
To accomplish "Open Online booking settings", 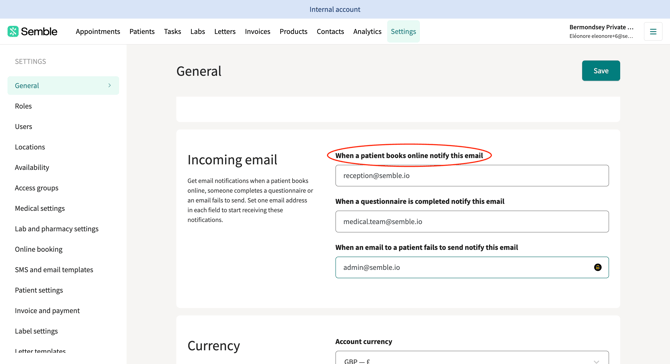I will 38,249.
